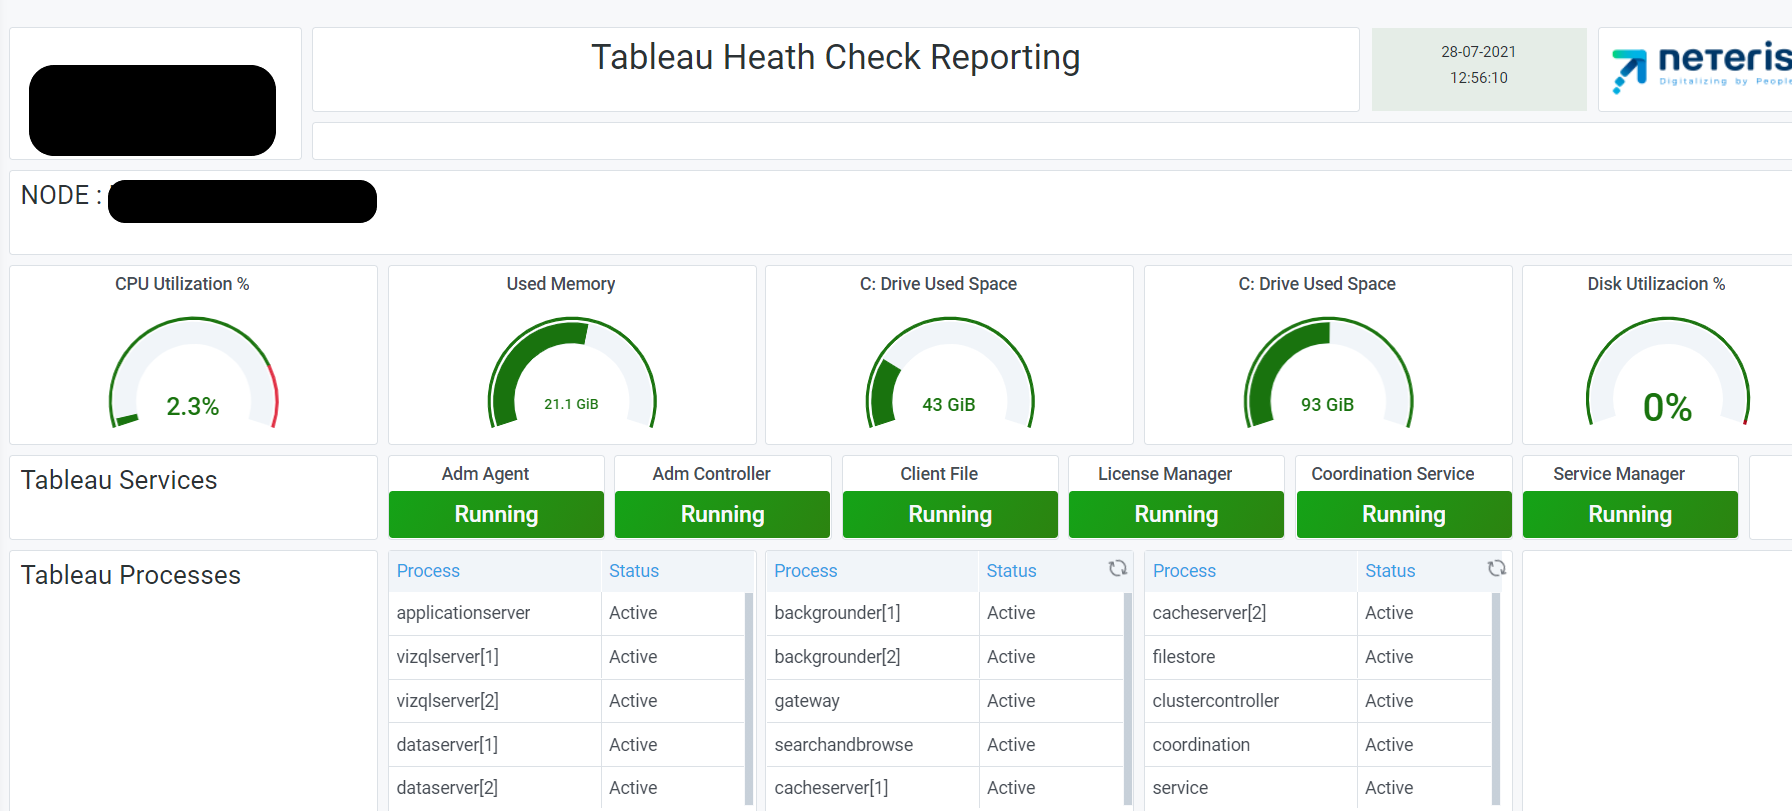Click the Tableau Heath Check Reporting title
Screen dimensions: 1792x811
coord(836,57)
